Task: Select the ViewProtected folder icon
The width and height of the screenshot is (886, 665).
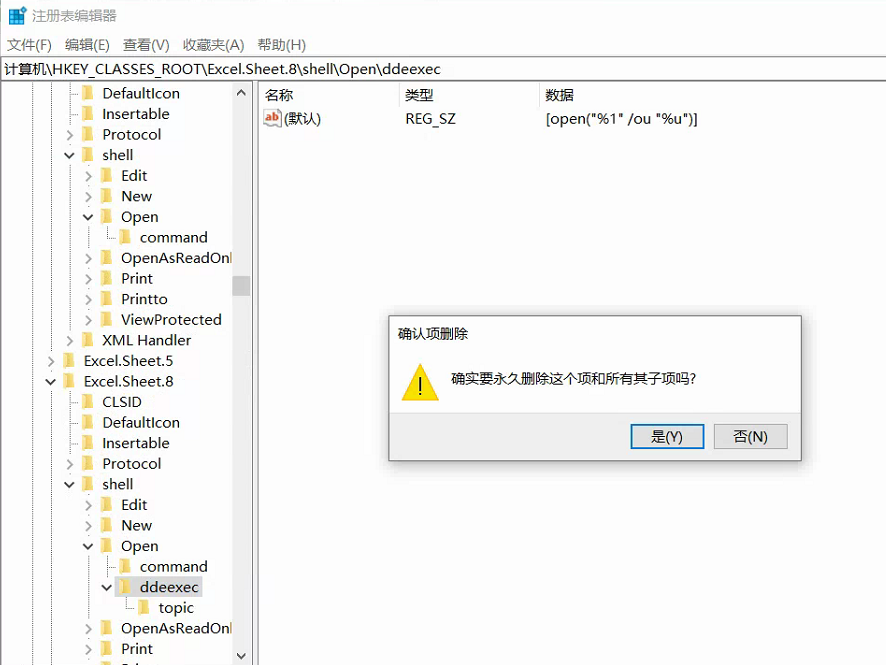Action: click(x=106, y=319)
